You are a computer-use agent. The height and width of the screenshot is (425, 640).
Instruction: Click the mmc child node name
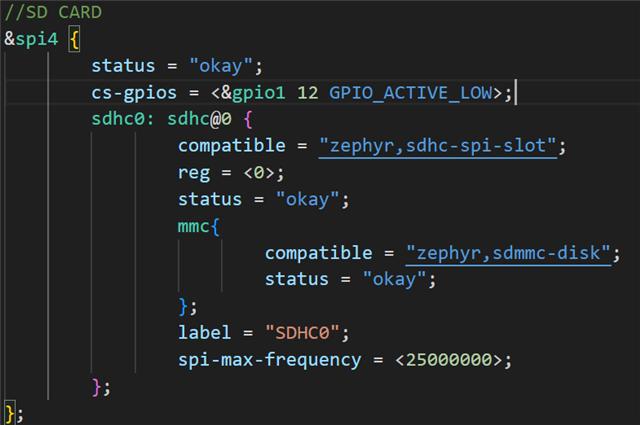coord(194,226)
